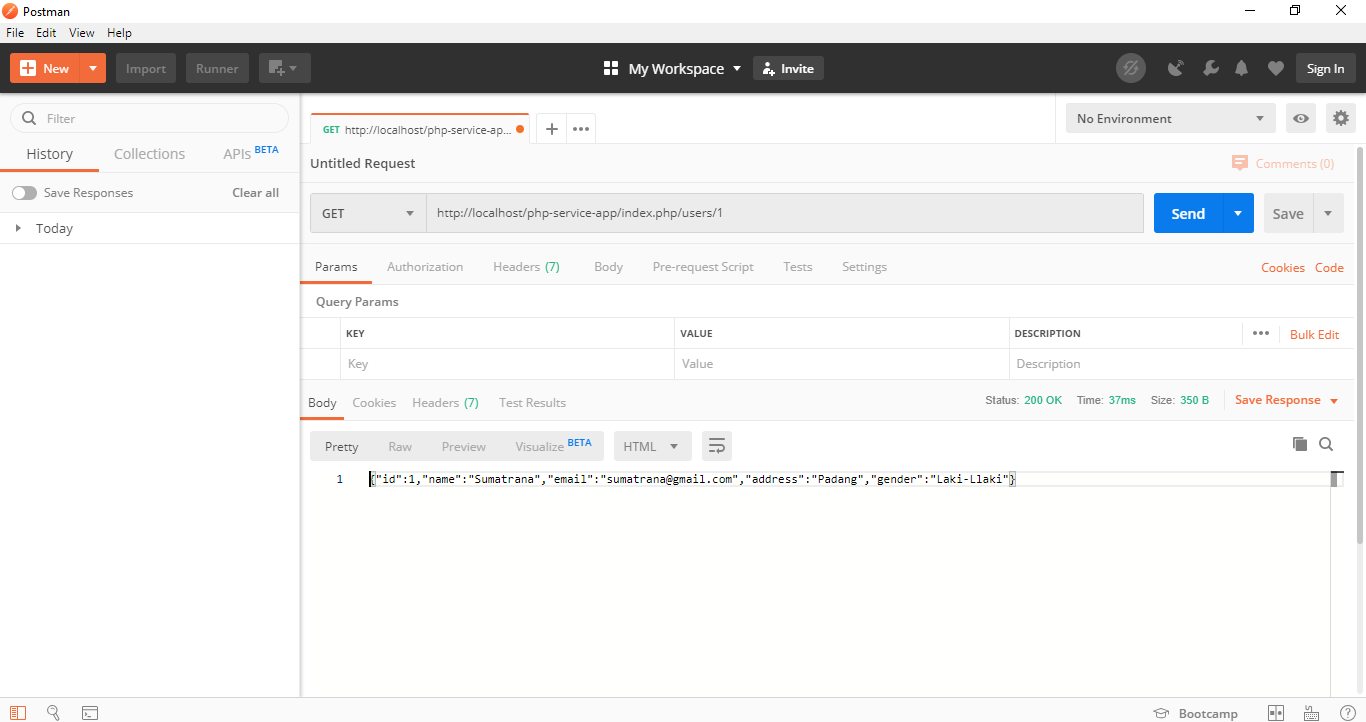1366x722 pixels.
Task: Open the console icon in the status bar
Action: coord(90,712)
